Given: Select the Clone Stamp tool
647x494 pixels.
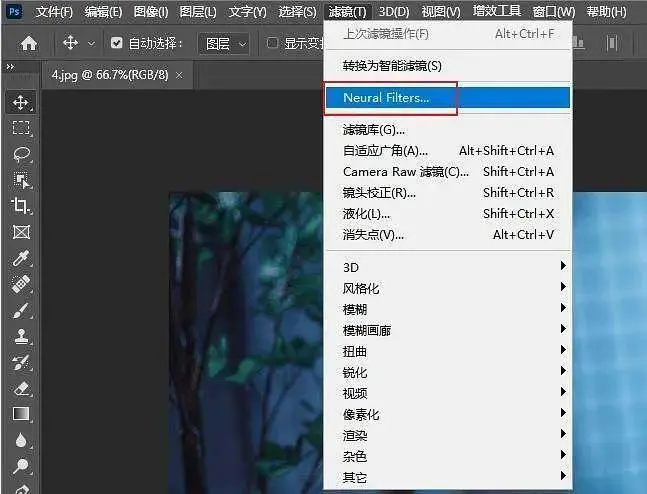Looking at the screenshot, I should click(21, 336).
